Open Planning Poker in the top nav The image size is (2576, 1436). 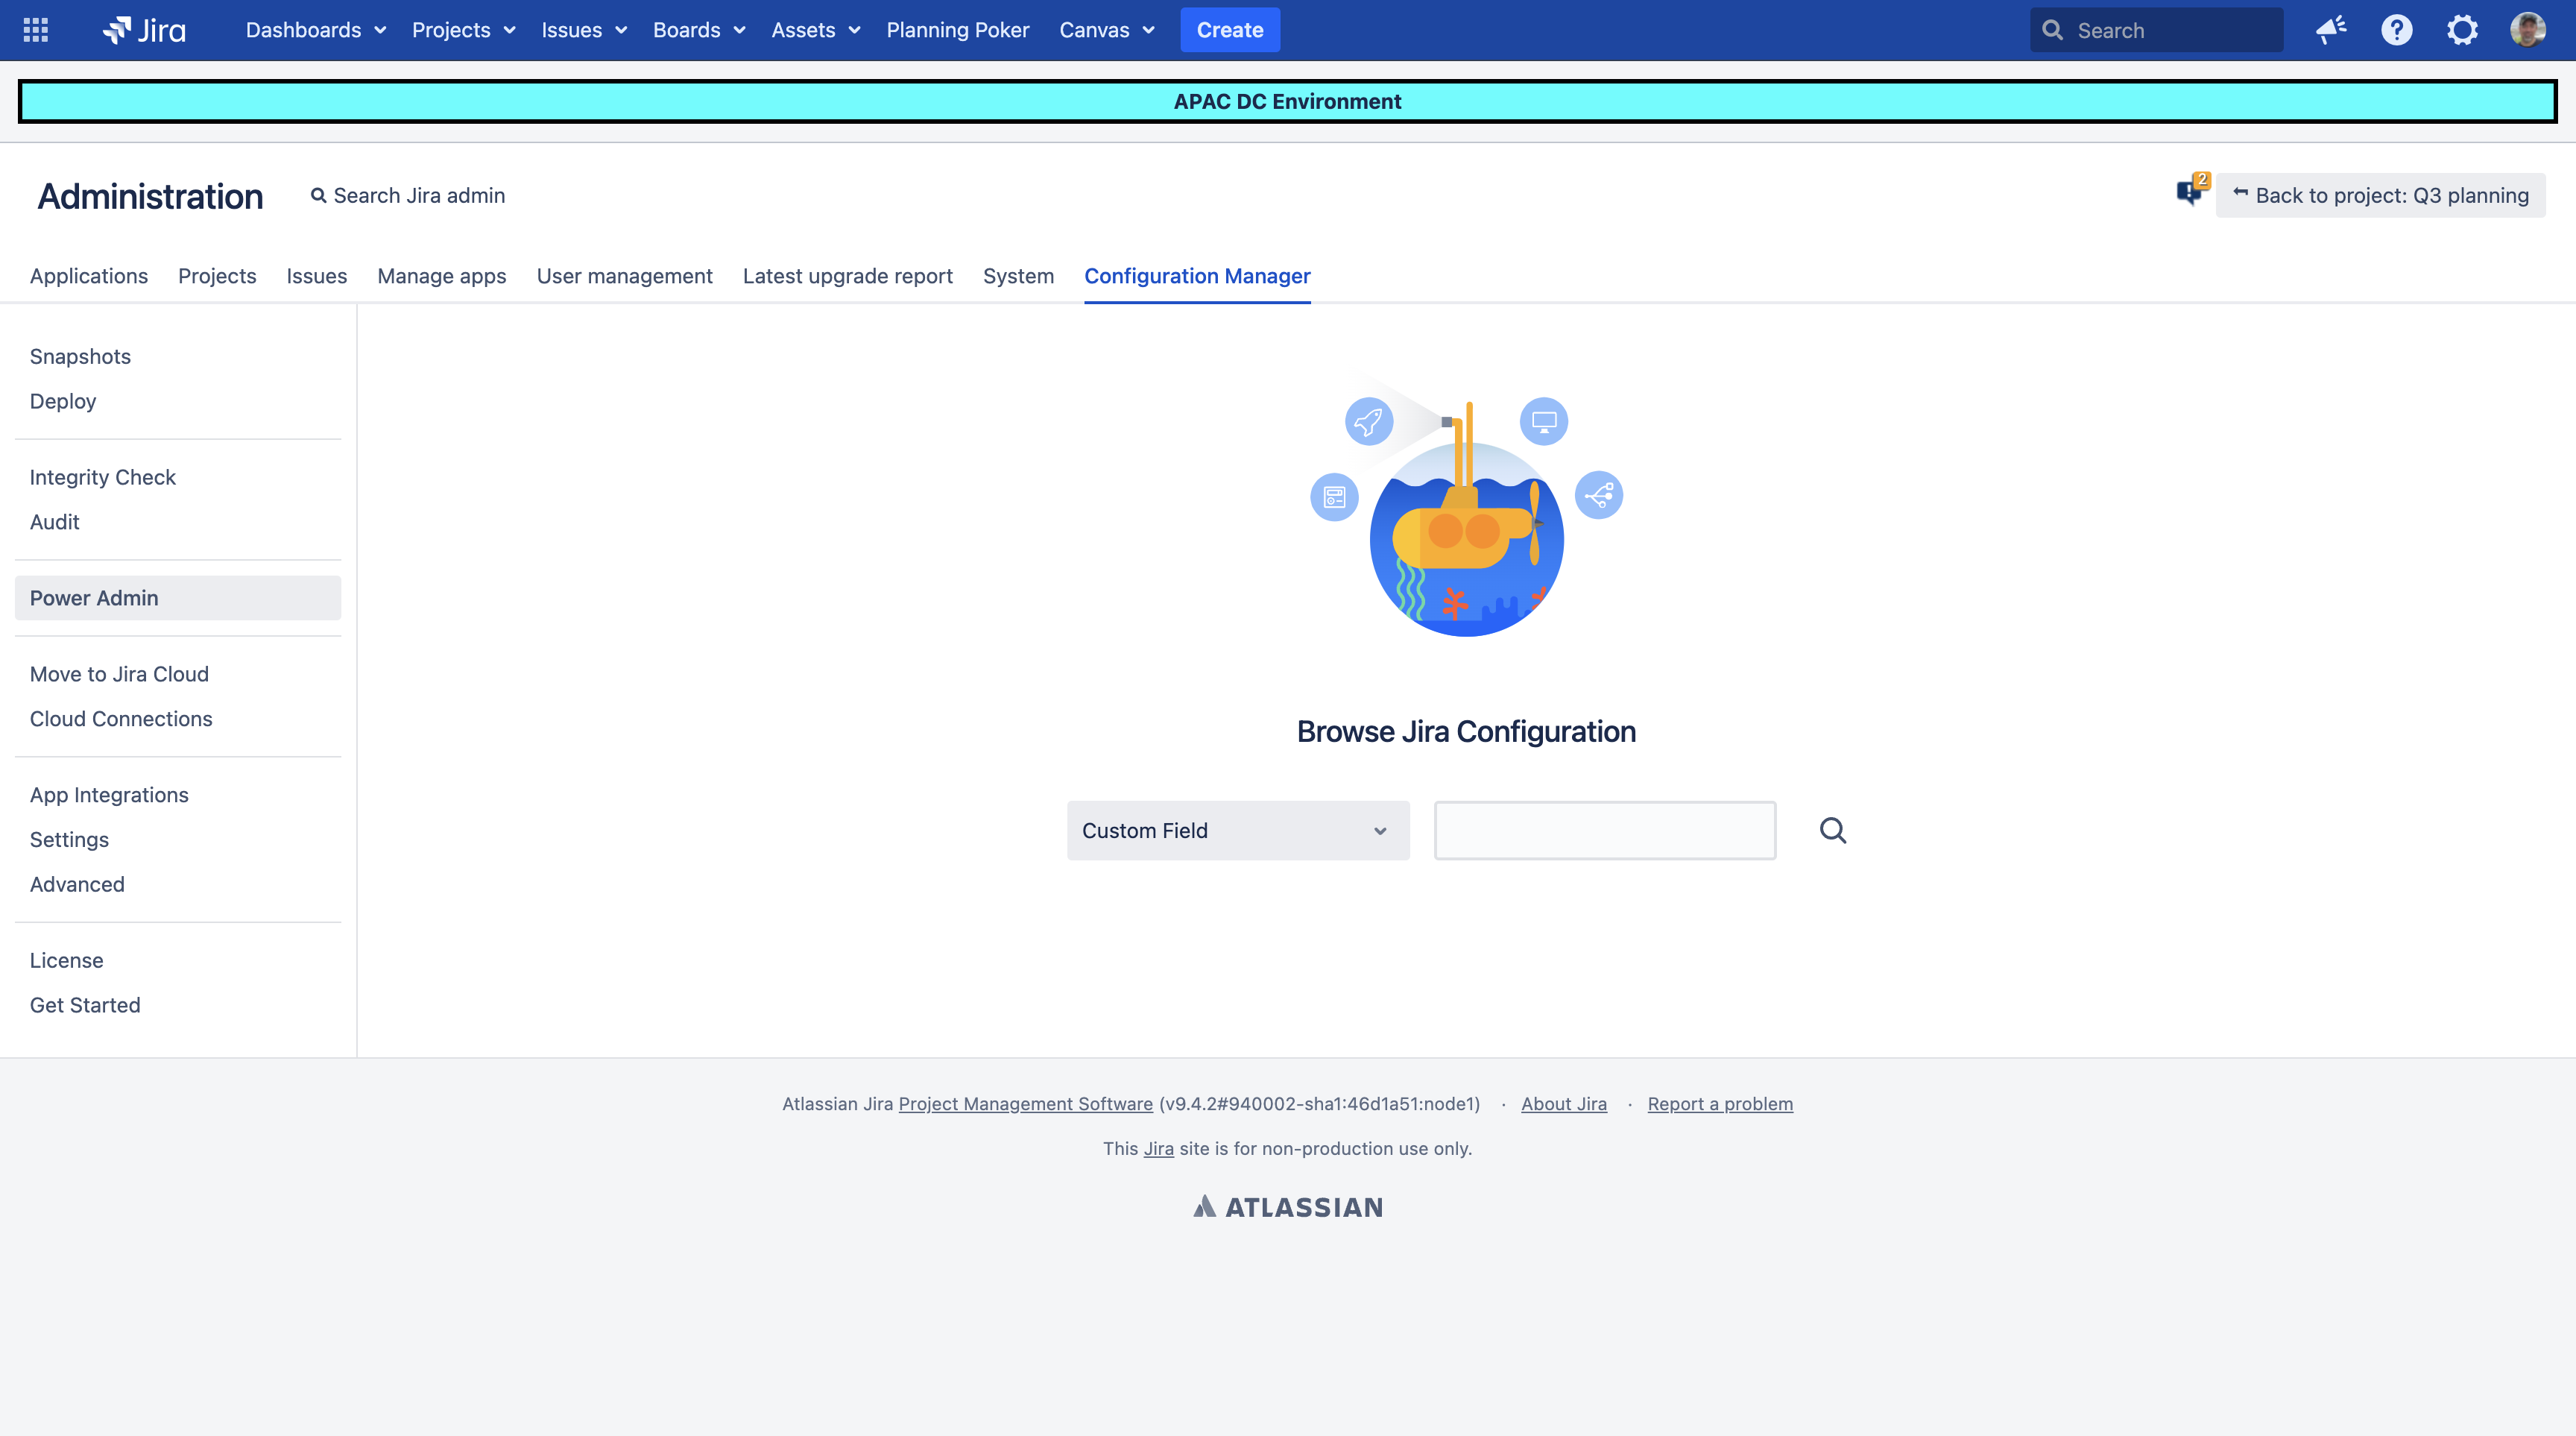(957, 30)
